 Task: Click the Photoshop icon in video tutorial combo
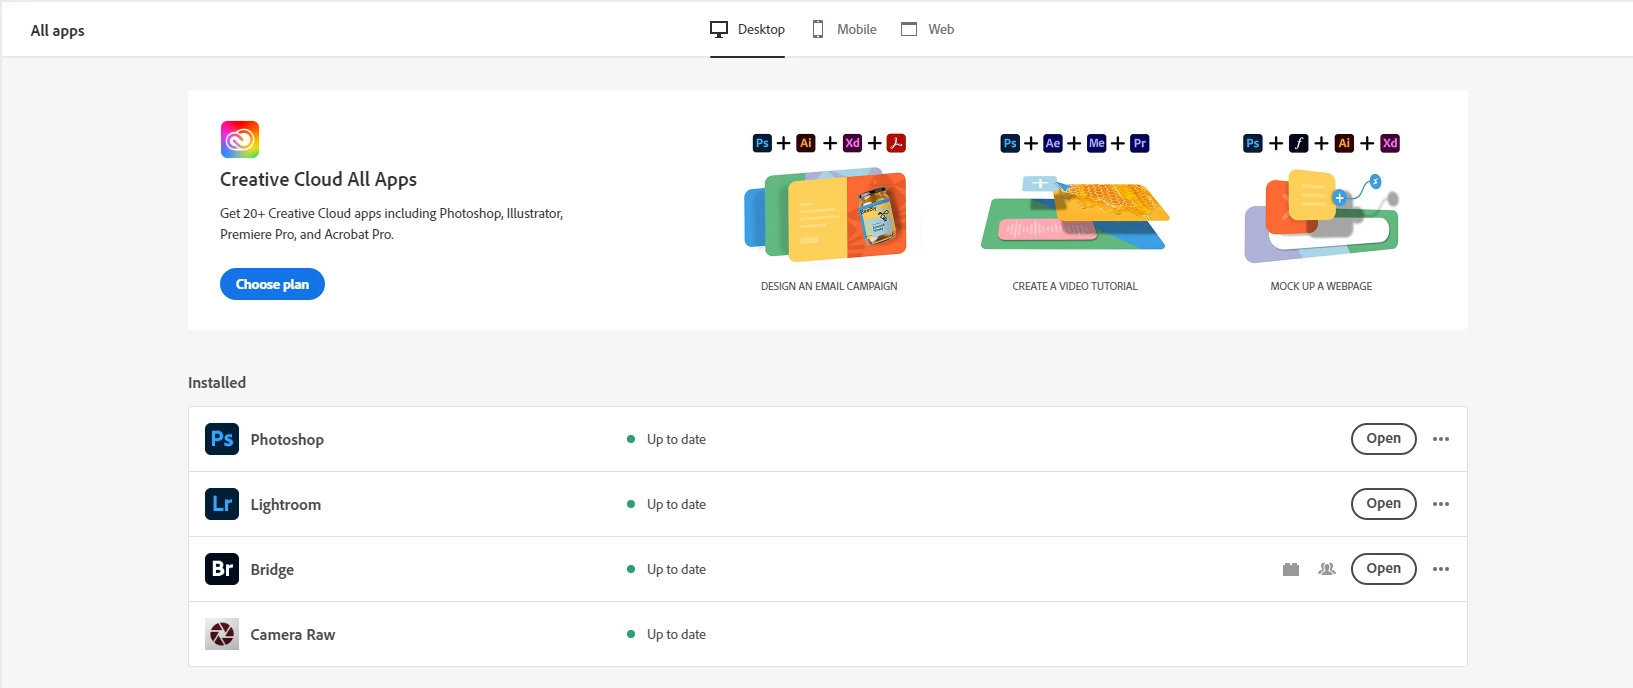pyautogui.click(x=1010, y=143)
